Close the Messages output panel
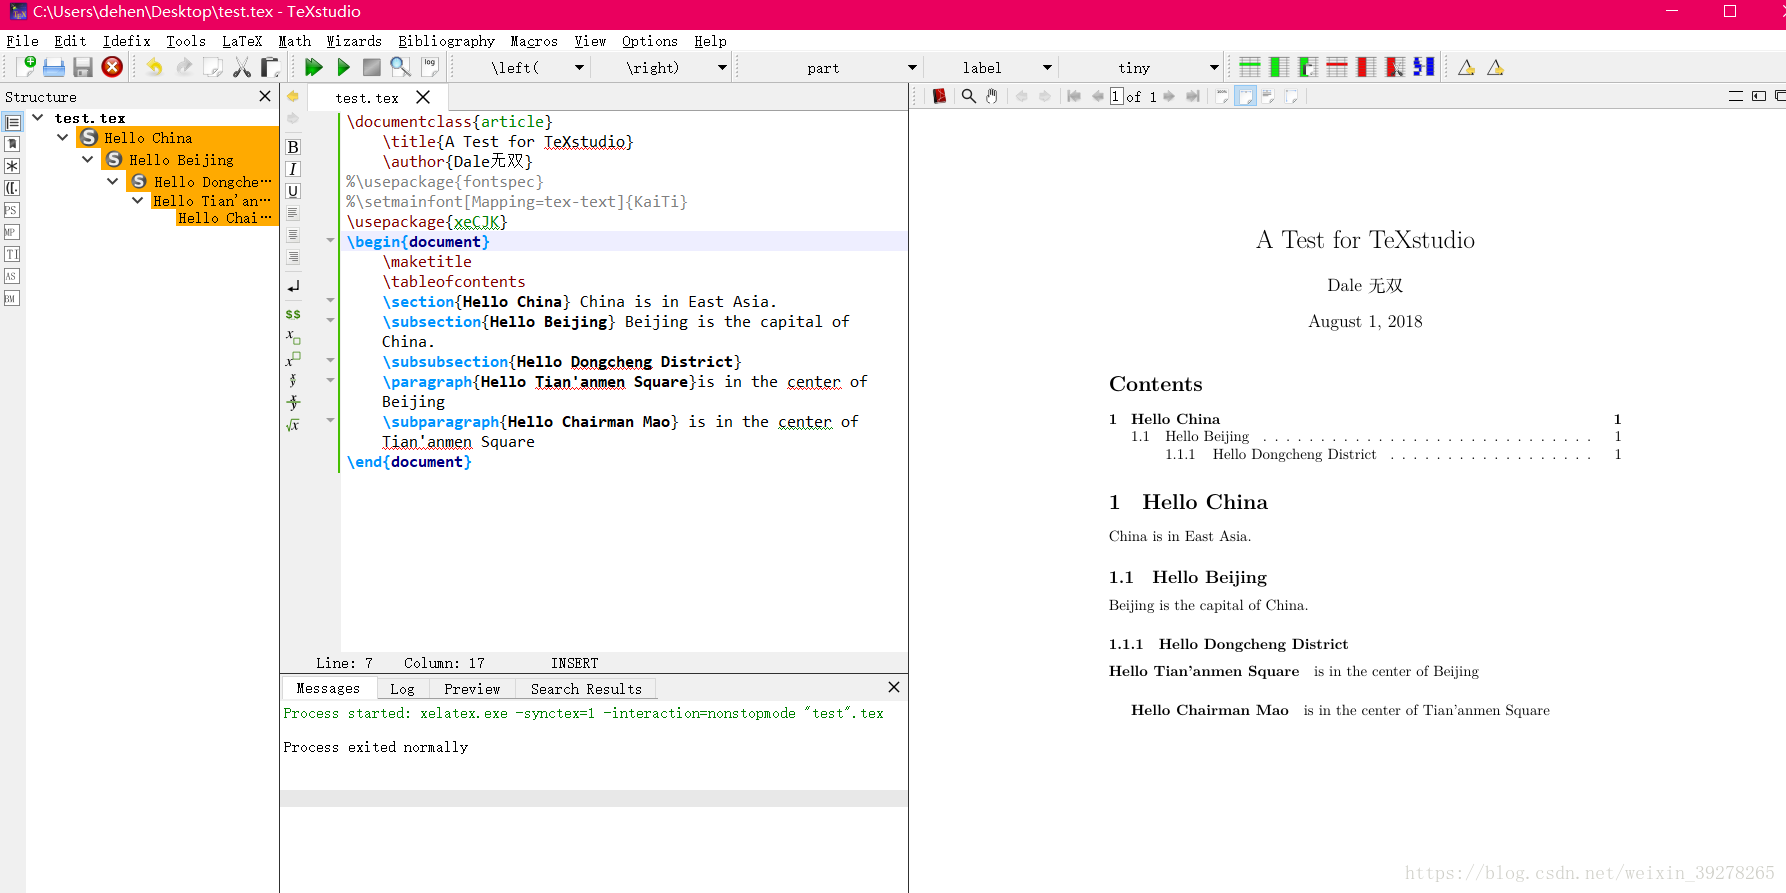The height and width of the screenshot is (893, 1786). tap(894, 687)
